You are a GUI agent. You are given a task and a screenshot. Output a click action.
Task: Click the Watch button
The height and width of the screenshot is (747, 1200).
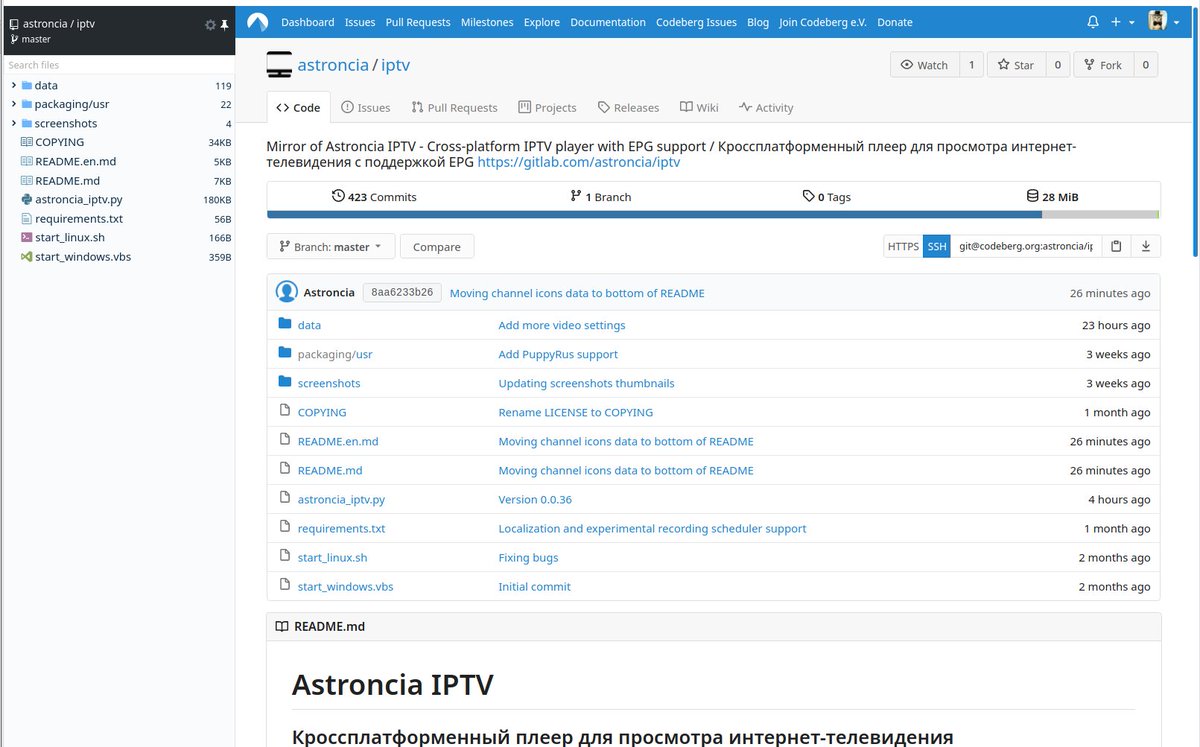tap(925, 65)
